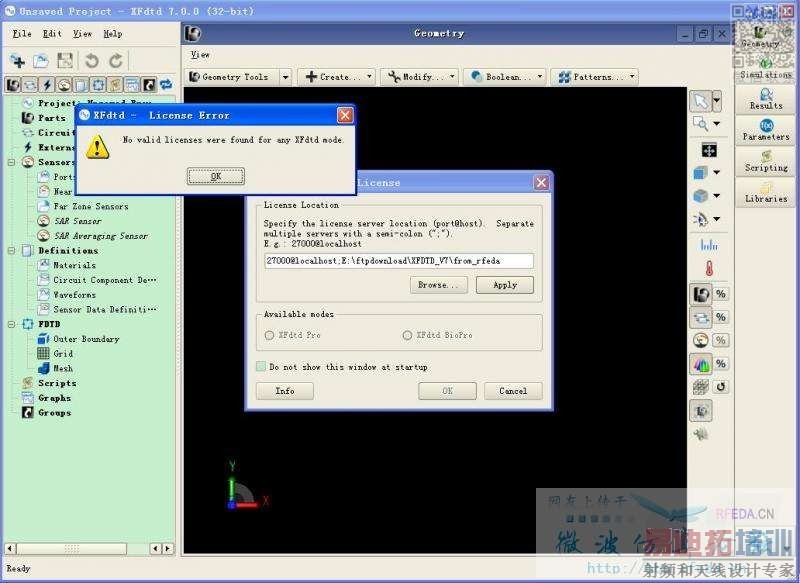Open the Help menu
800x583 pixels.
tap(113, 34)
